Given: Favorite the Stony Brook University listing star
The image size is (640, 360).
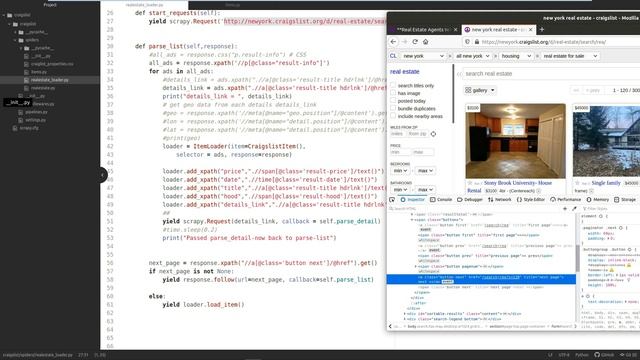Looking at the screenshot, I should pos(470,183).
